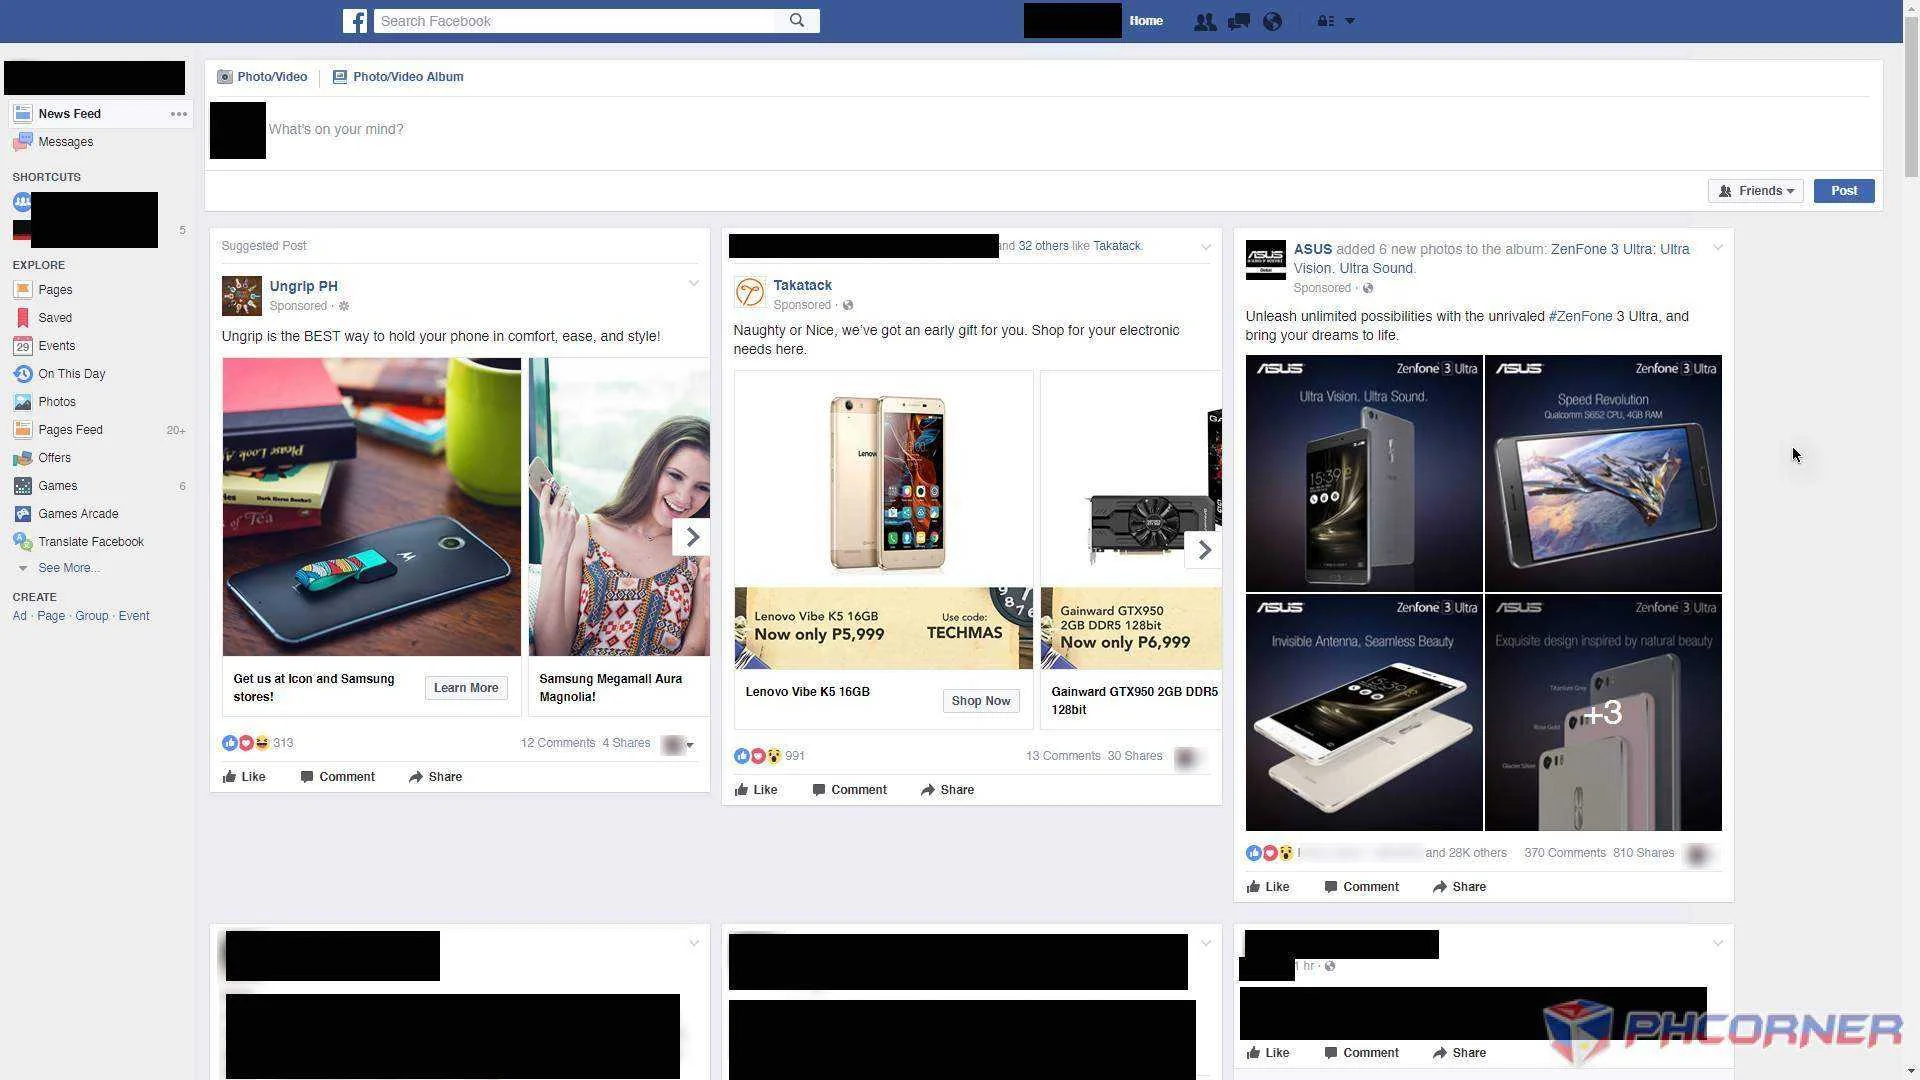Share the ASUS ZenFone post
Screen dimensions: 1920x1080
(x=1459, y=887)
